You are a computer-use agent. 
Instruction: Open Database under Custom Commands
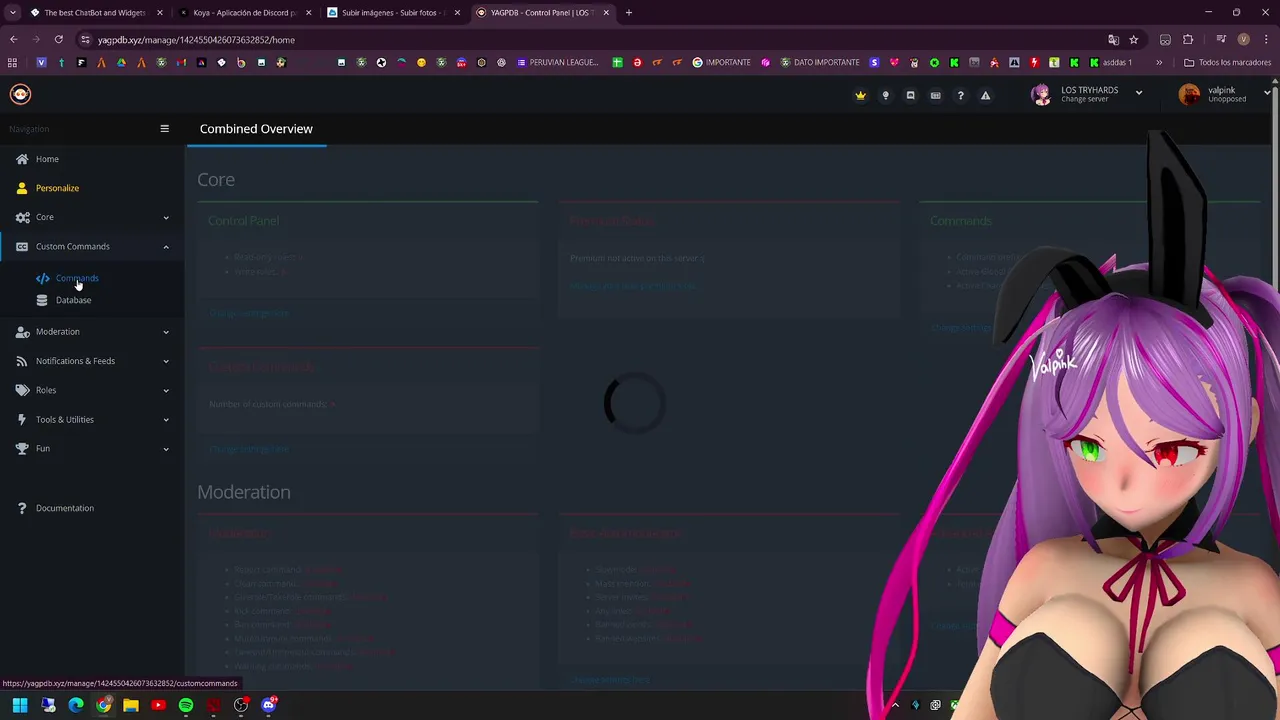[73, 300]
